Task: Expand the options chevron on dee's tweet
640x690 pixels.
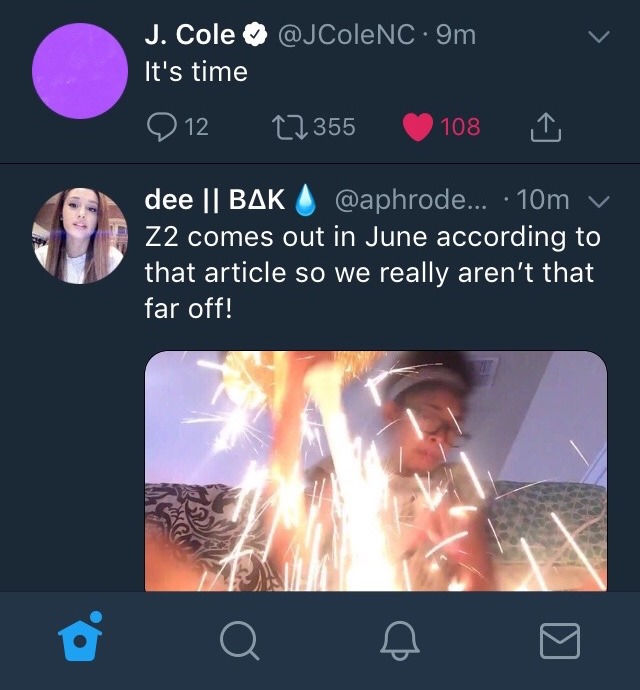Action: [599, 202]
